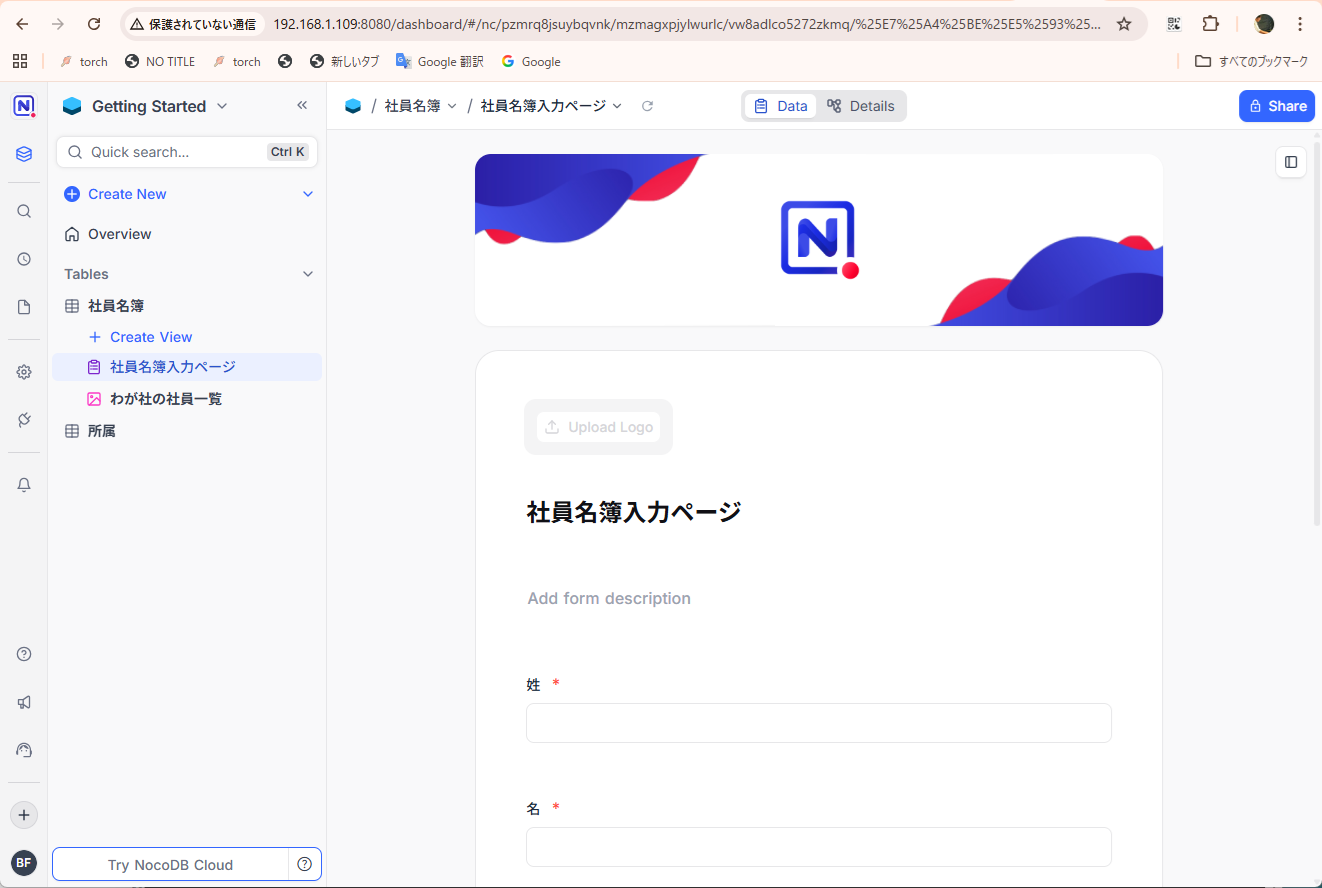Collapse the left sidebar with double chevron

tap(302, 106)
